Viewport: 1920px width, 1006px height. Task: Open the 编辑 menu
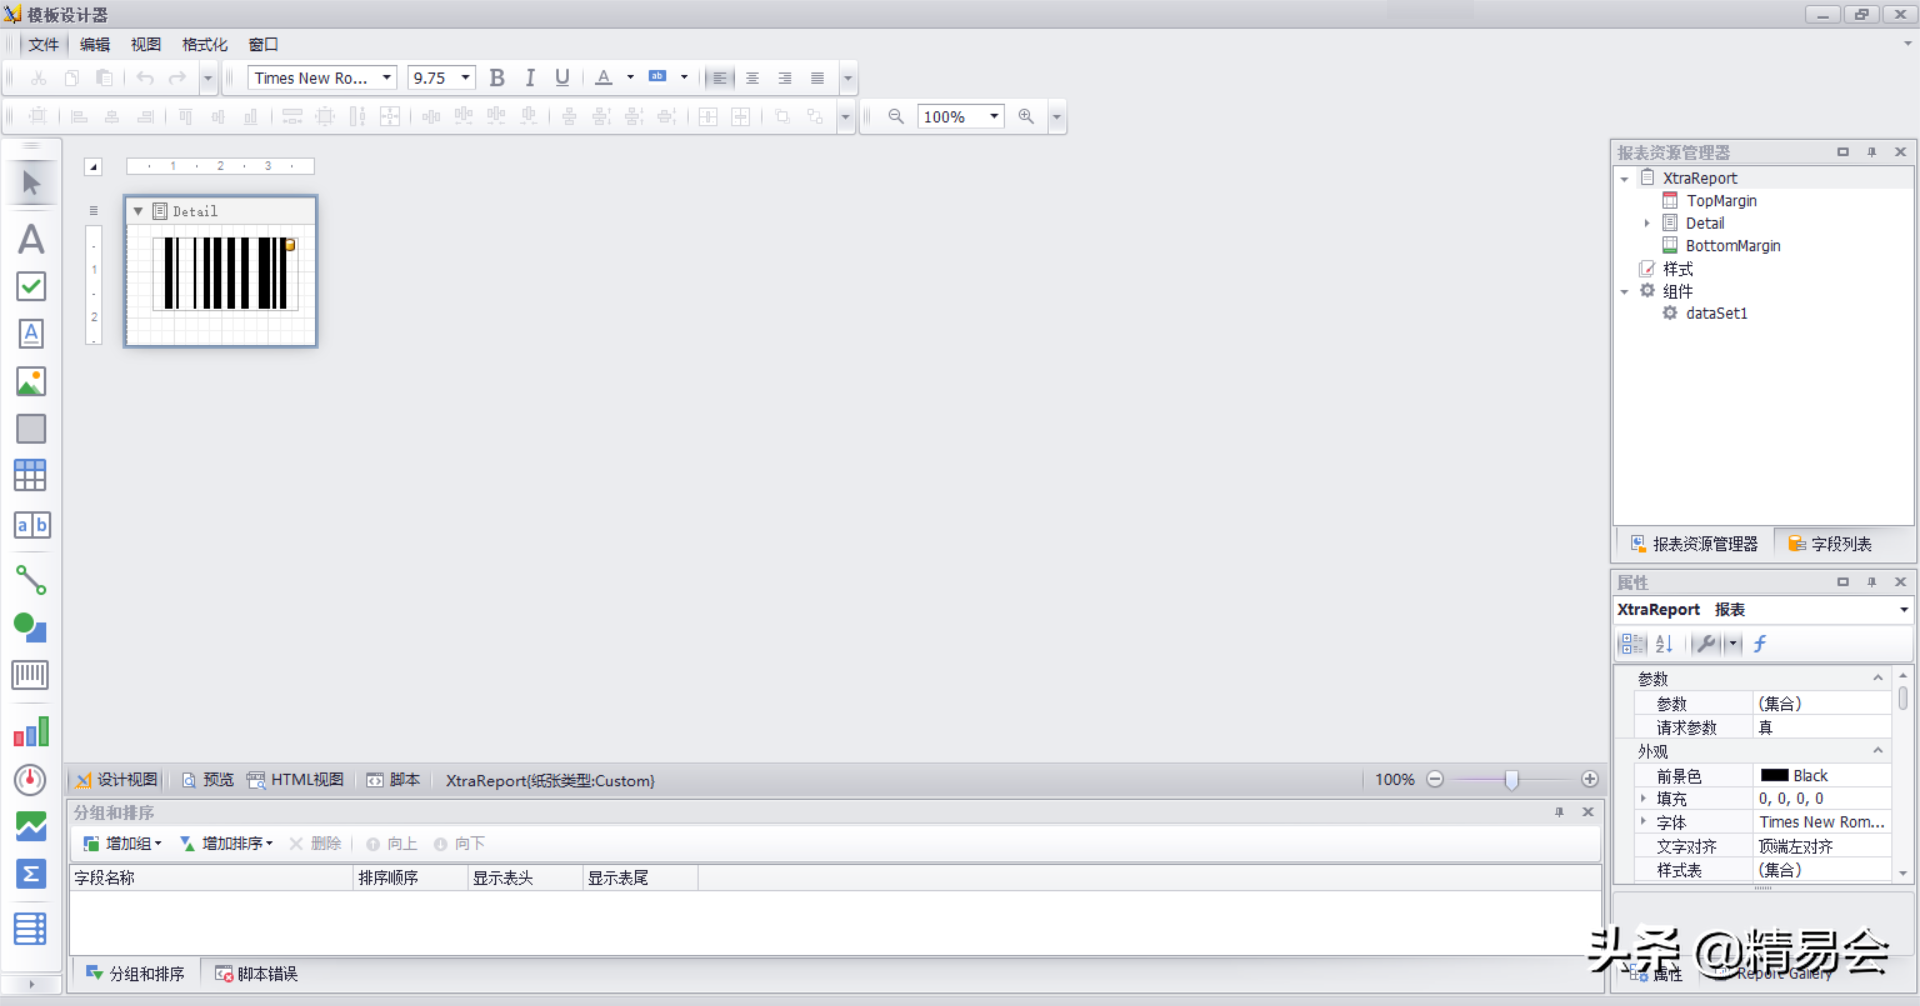click(95, 45)
